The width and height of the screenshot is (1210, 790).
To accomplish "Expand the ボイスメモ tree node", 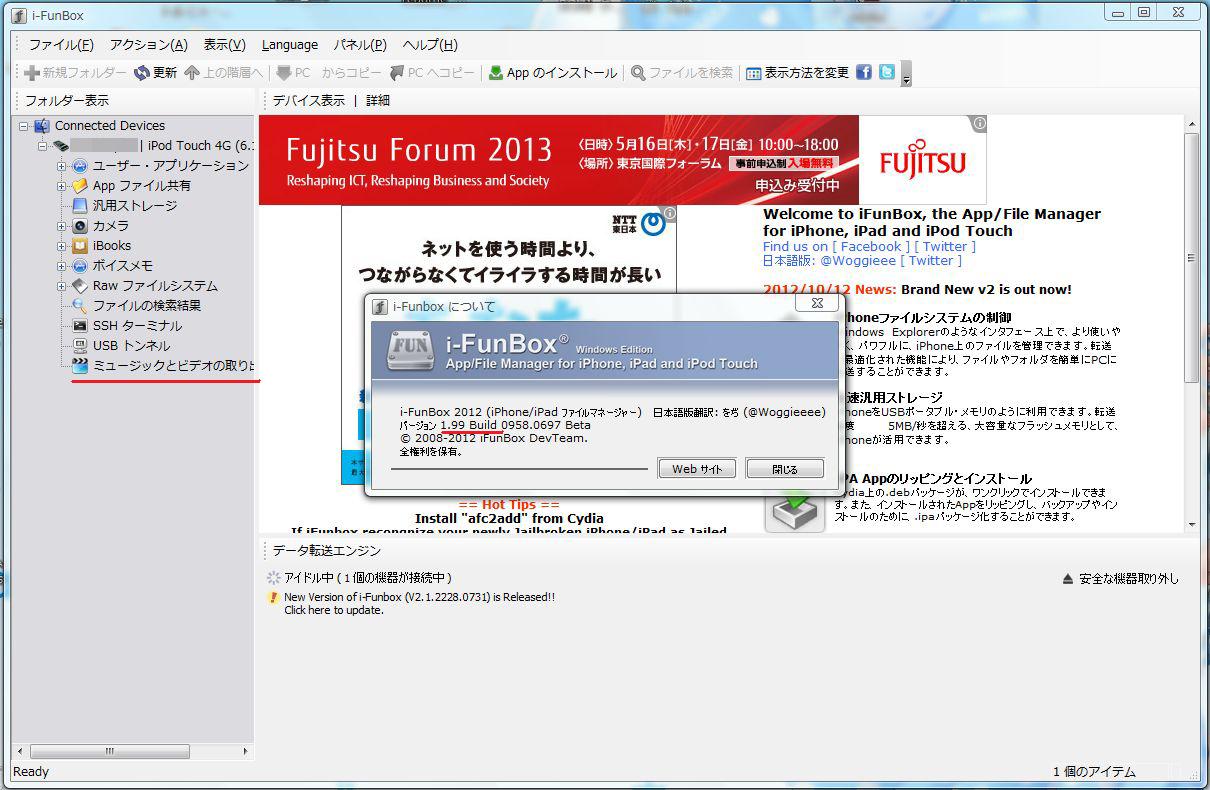I will (x=61, y=266).
